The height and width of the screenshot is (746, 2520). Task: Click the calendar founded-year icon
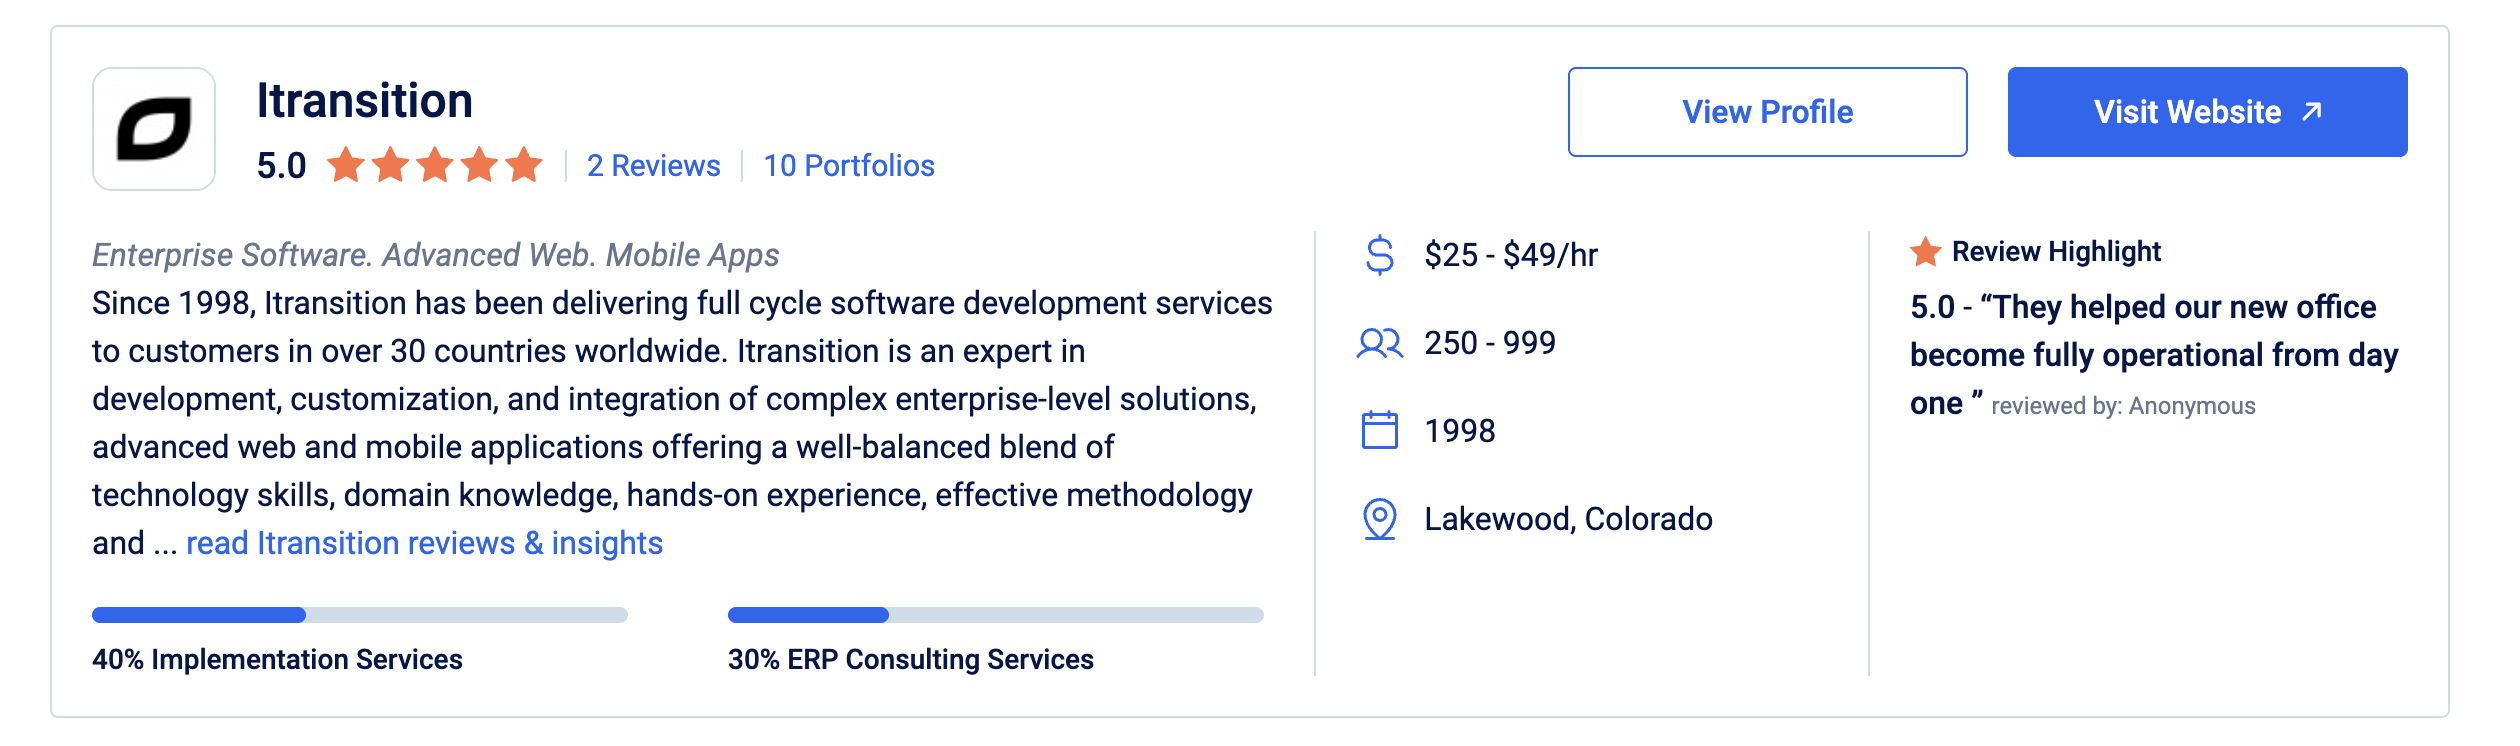pos(1380,431)
